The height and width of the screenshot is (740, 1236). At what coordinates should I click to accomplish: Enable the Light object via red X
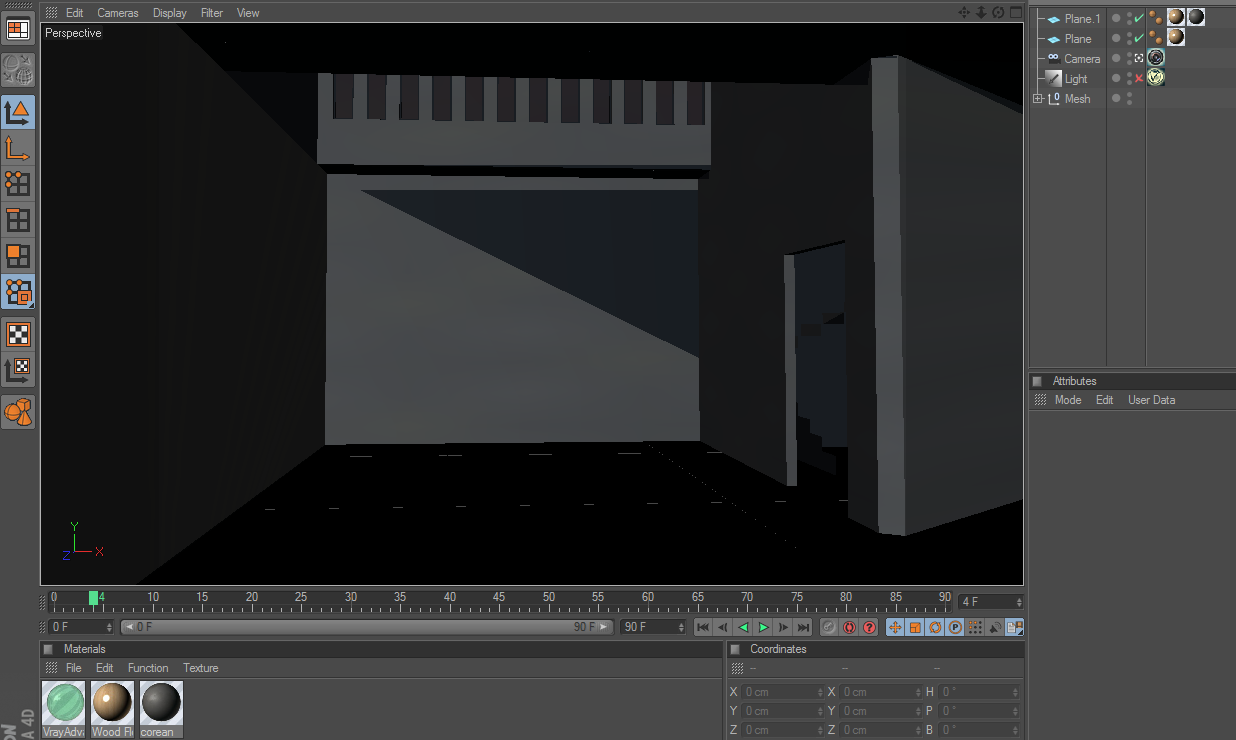1139,78
